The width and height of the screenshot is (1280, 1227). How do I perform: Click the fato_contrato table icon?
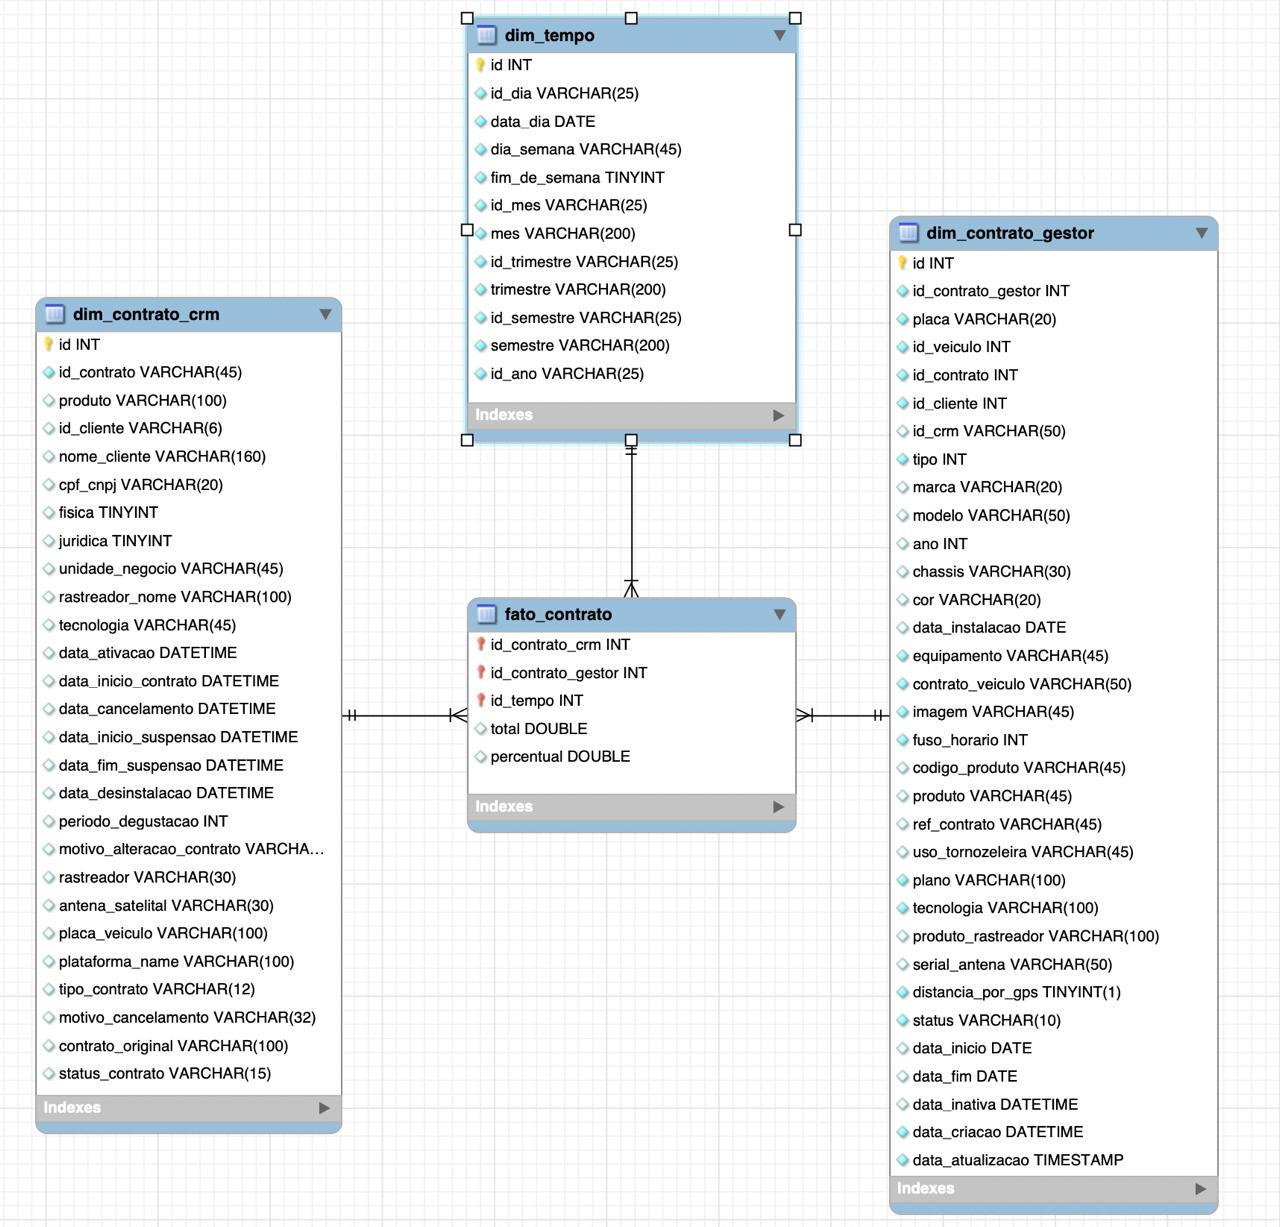tap(487, 614)
